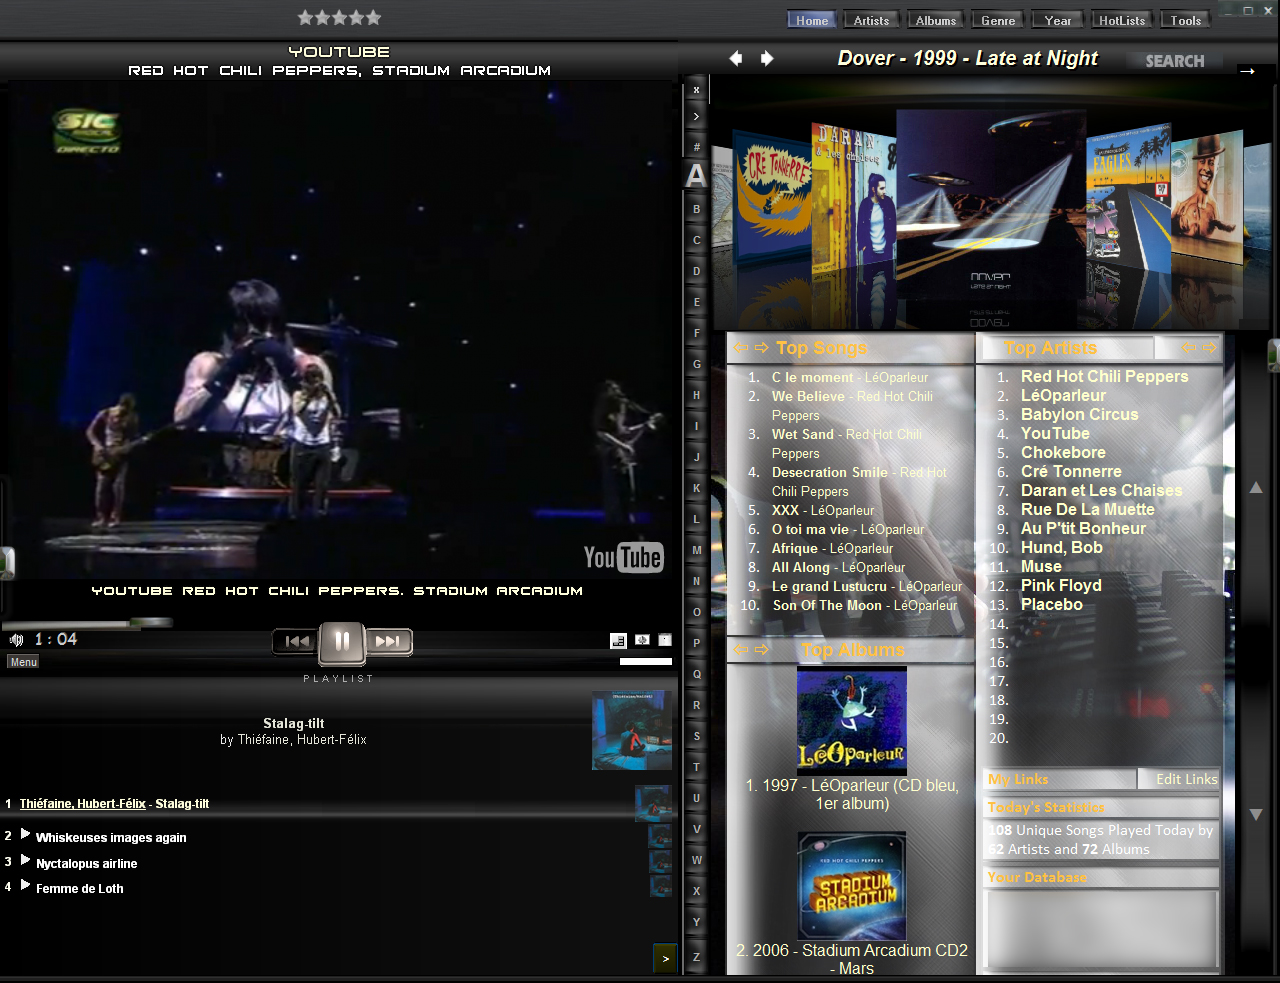The width and height of the screenshot is (1280, 983).
Task: Expand the alphabet bar with > button
Action: tap(696, 117)
